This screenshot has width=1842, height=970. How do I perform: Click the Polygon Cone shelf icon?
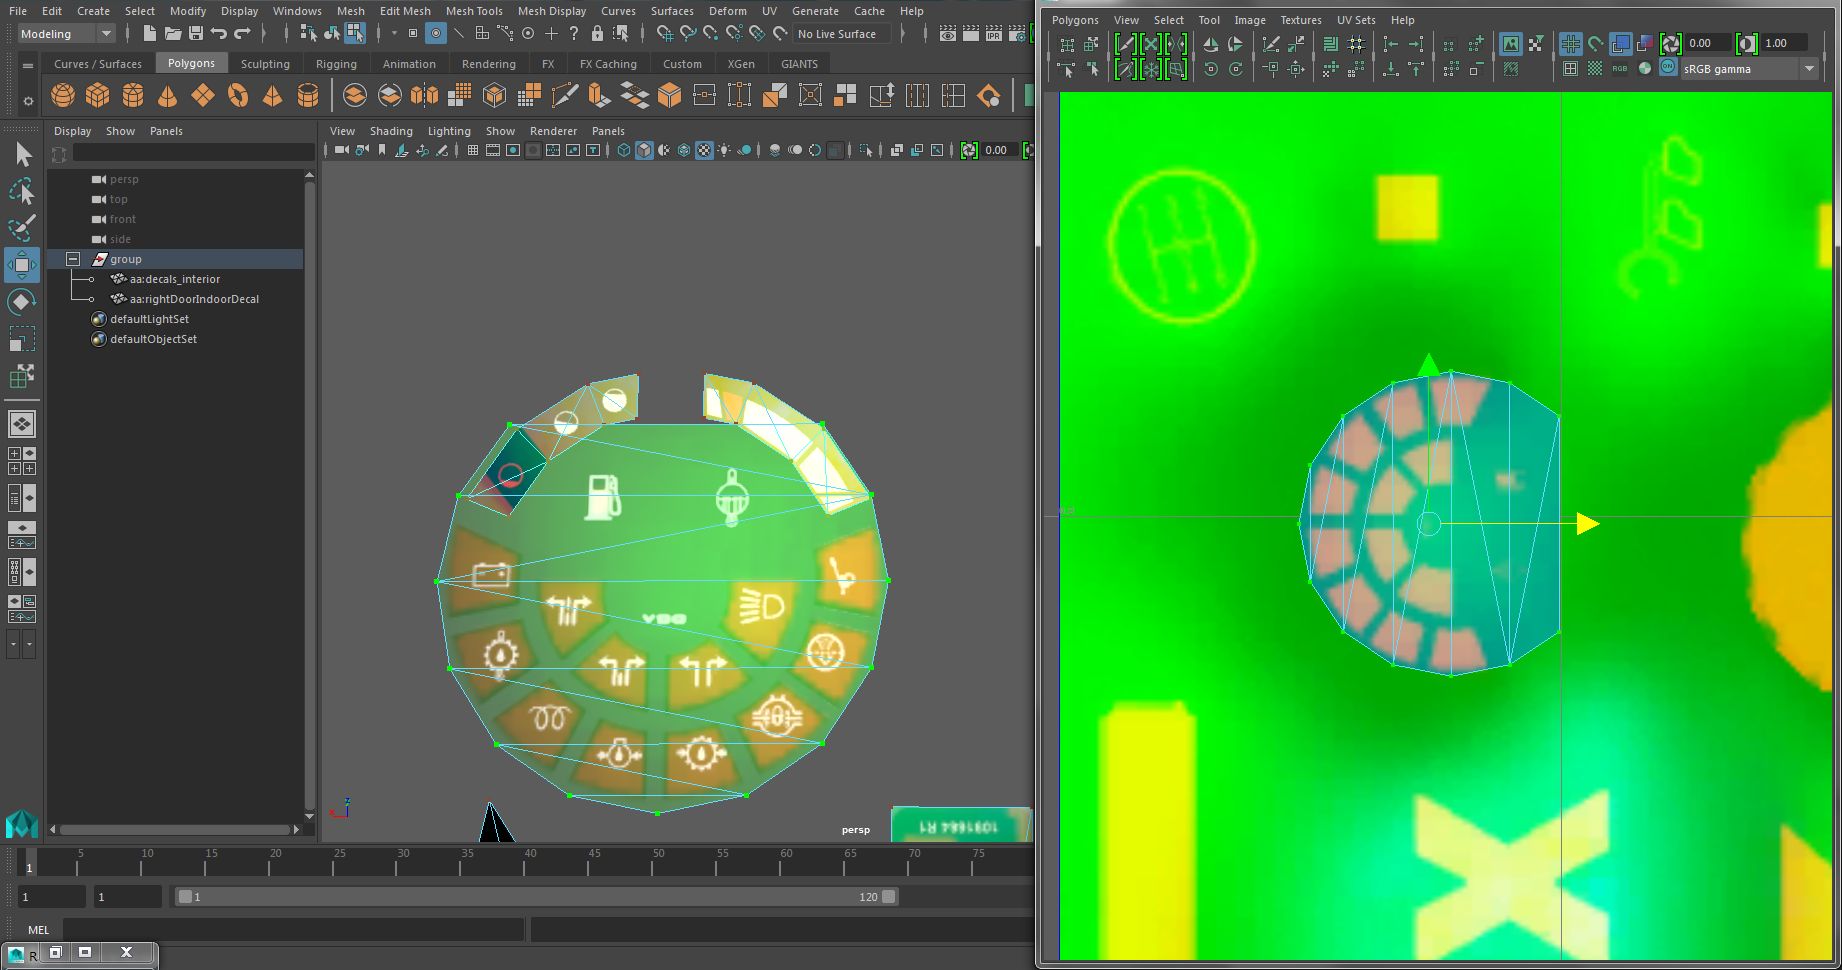167,96
